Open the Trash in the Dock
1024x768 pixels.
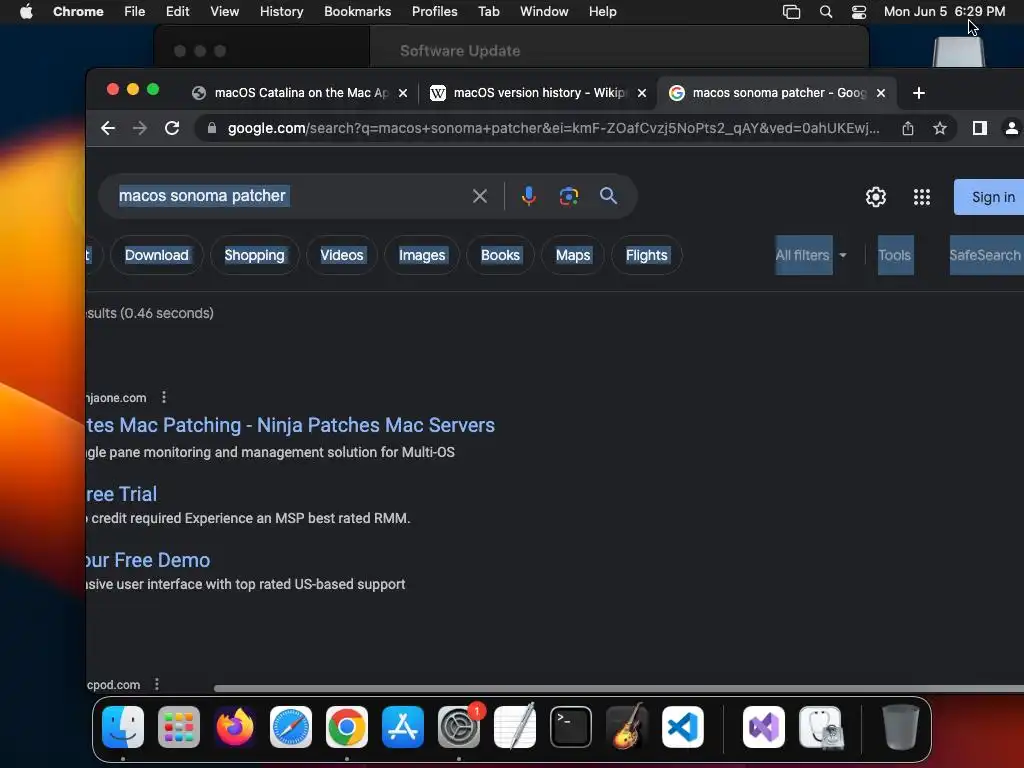tap(901, 727)
